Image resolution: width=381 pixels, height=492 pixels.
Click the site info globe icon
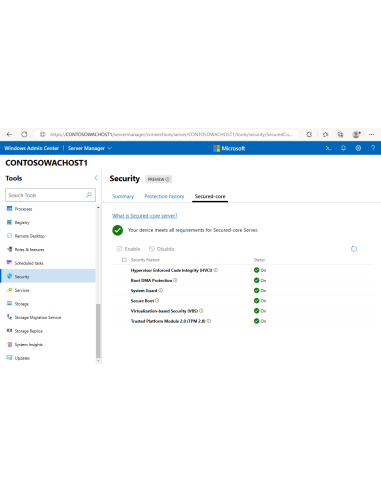[43, 134]
